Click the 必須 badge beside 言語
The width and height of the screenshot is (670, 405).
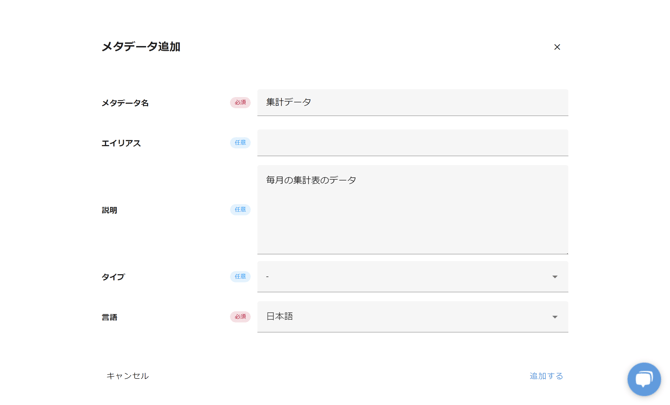click(240, 317)
